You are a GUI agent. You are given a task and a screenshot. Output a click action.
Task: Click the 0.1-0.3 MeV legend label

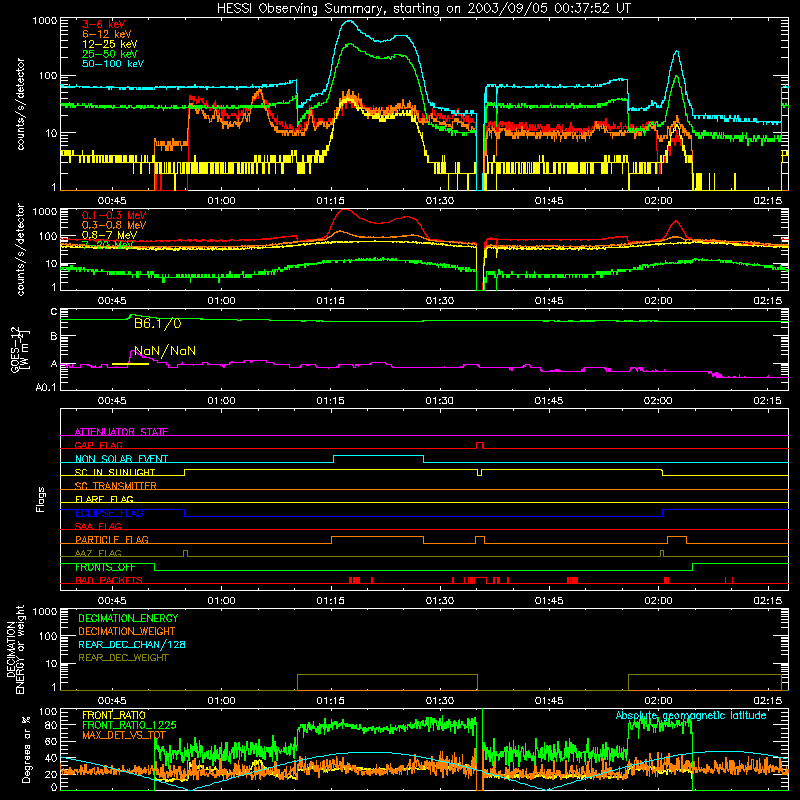[x=113, y=215]
